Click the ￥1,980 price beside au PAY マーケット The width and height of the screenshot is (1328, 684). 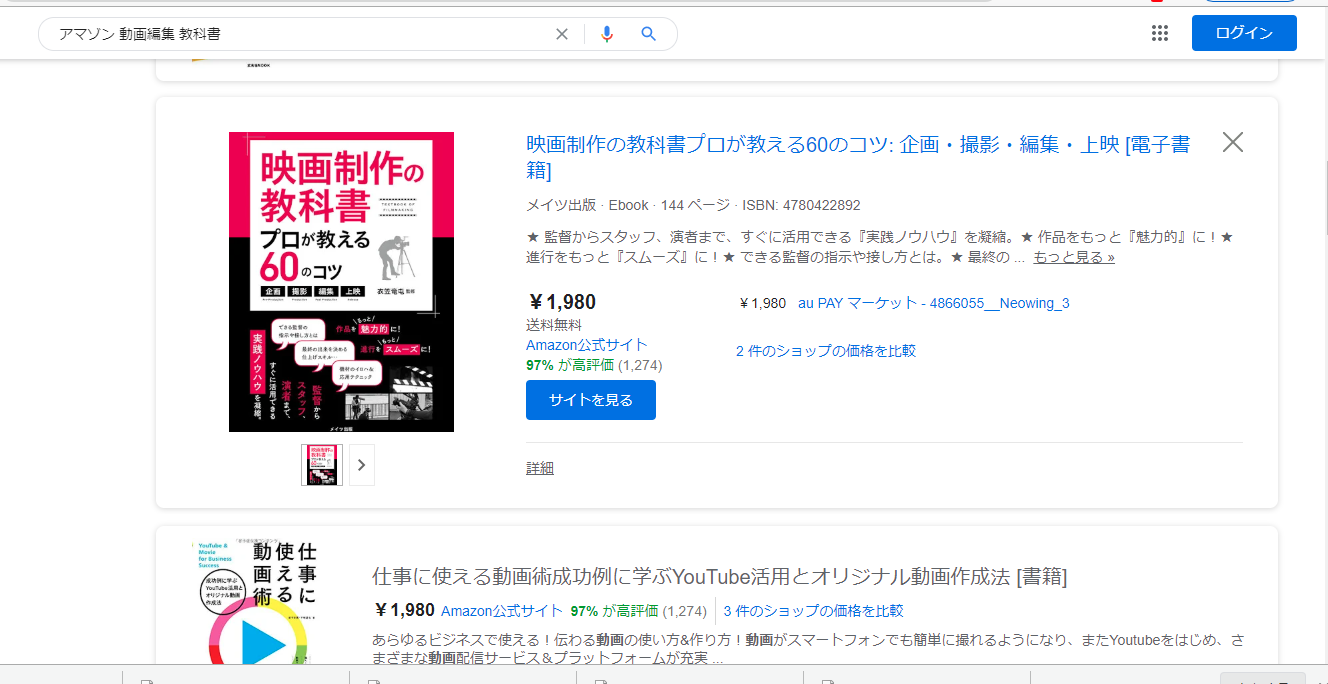(x=763, y=303)
